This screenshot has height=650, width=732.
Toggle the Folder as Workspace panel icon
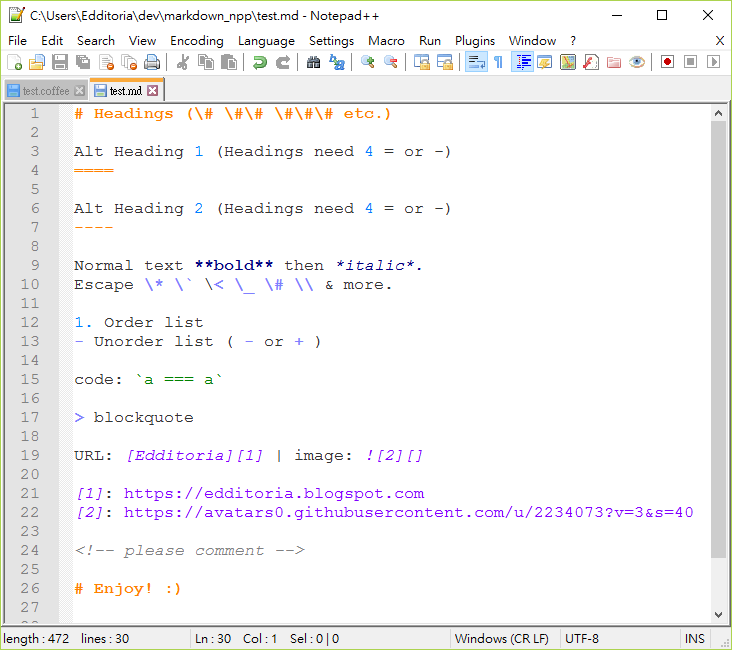coord(613,62)
